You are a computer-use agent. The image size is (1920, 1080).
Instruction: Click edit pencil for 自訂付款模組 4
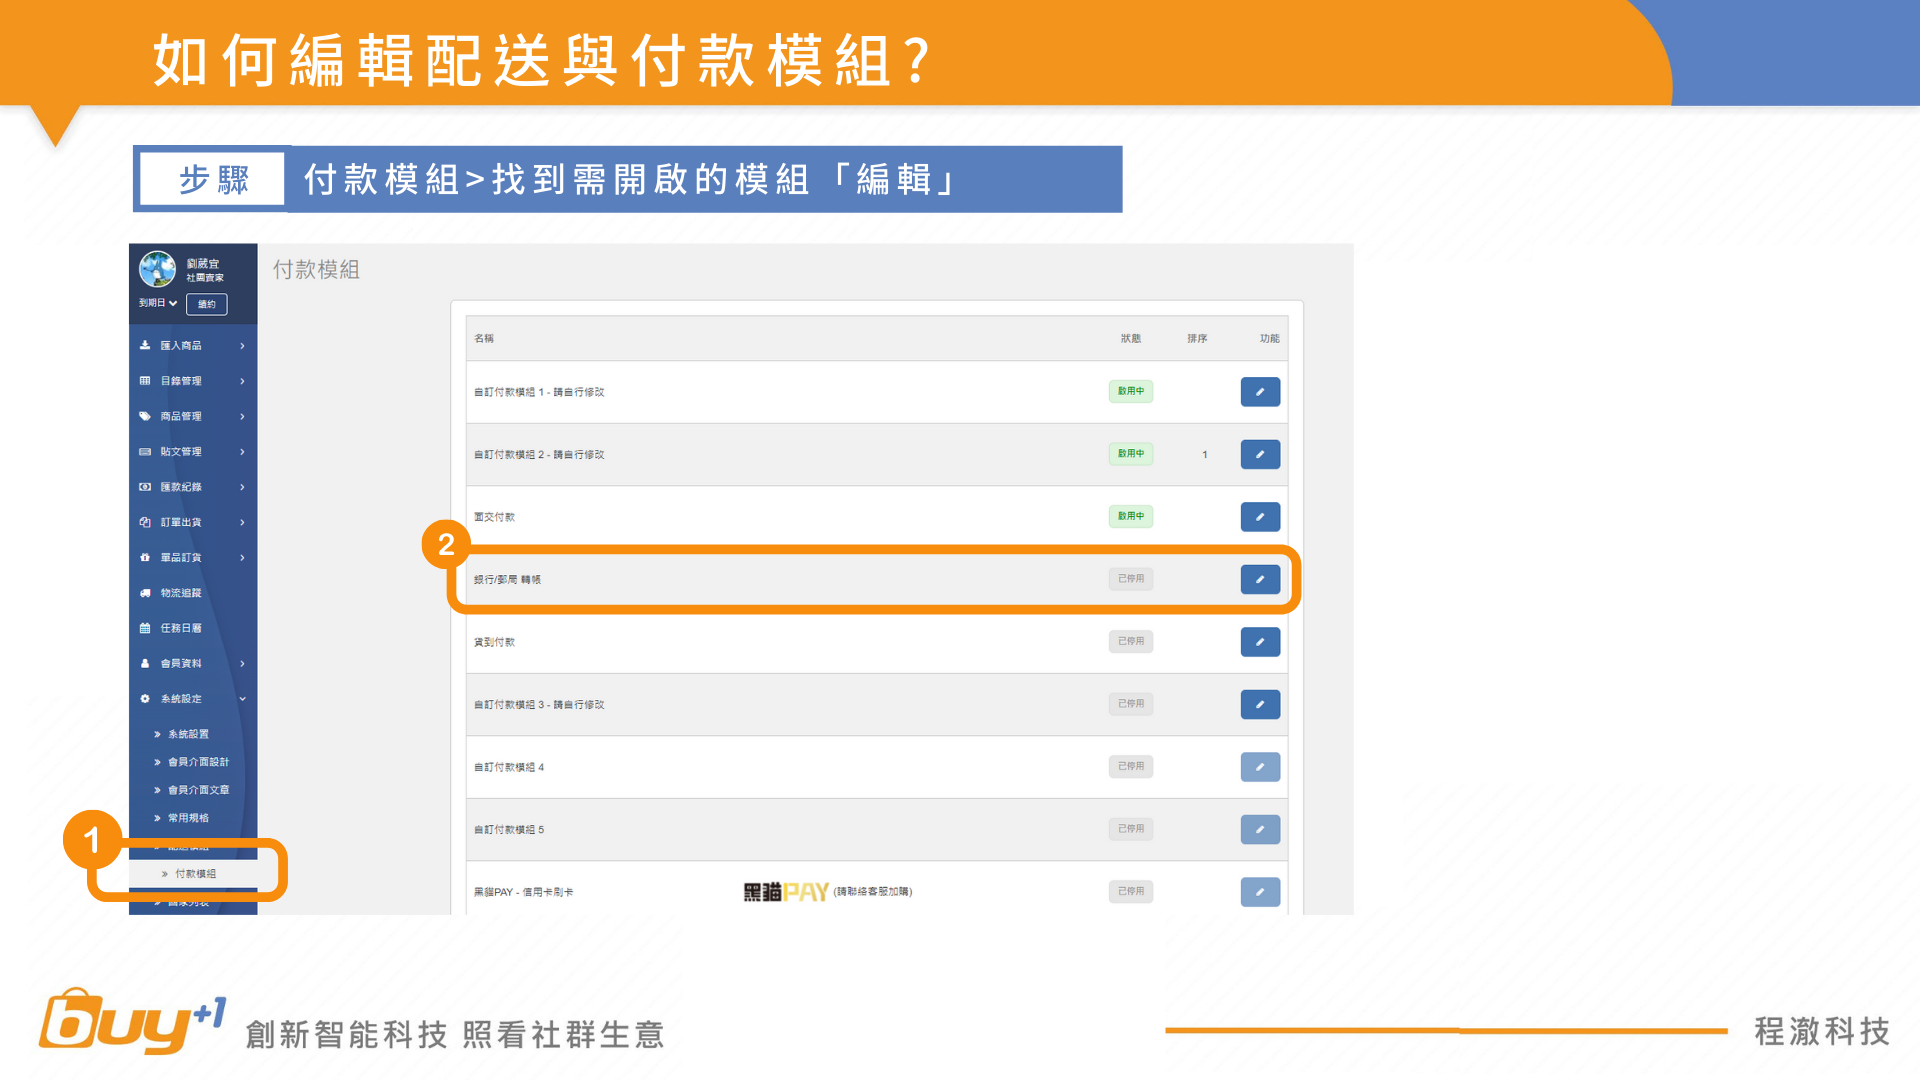pos(1260,767)
